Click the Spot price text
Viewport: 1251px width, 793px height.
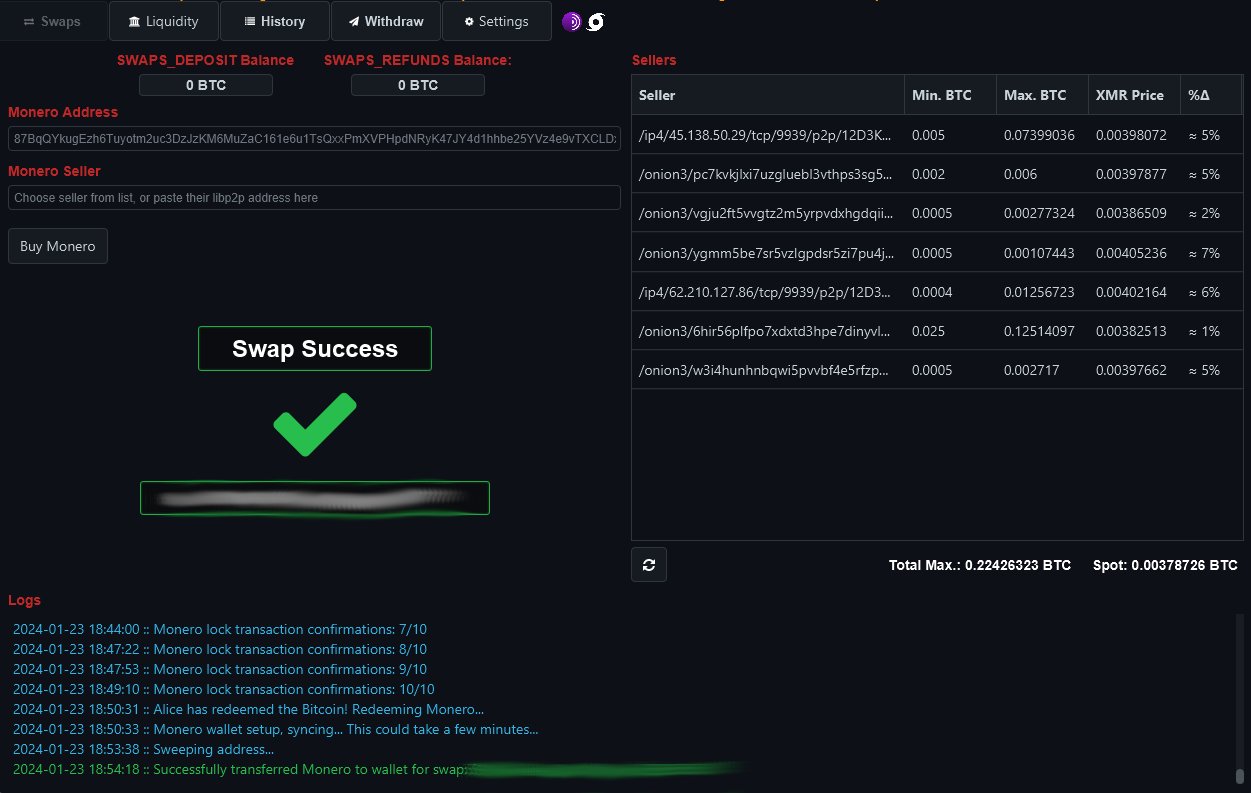pos(1165,565)
